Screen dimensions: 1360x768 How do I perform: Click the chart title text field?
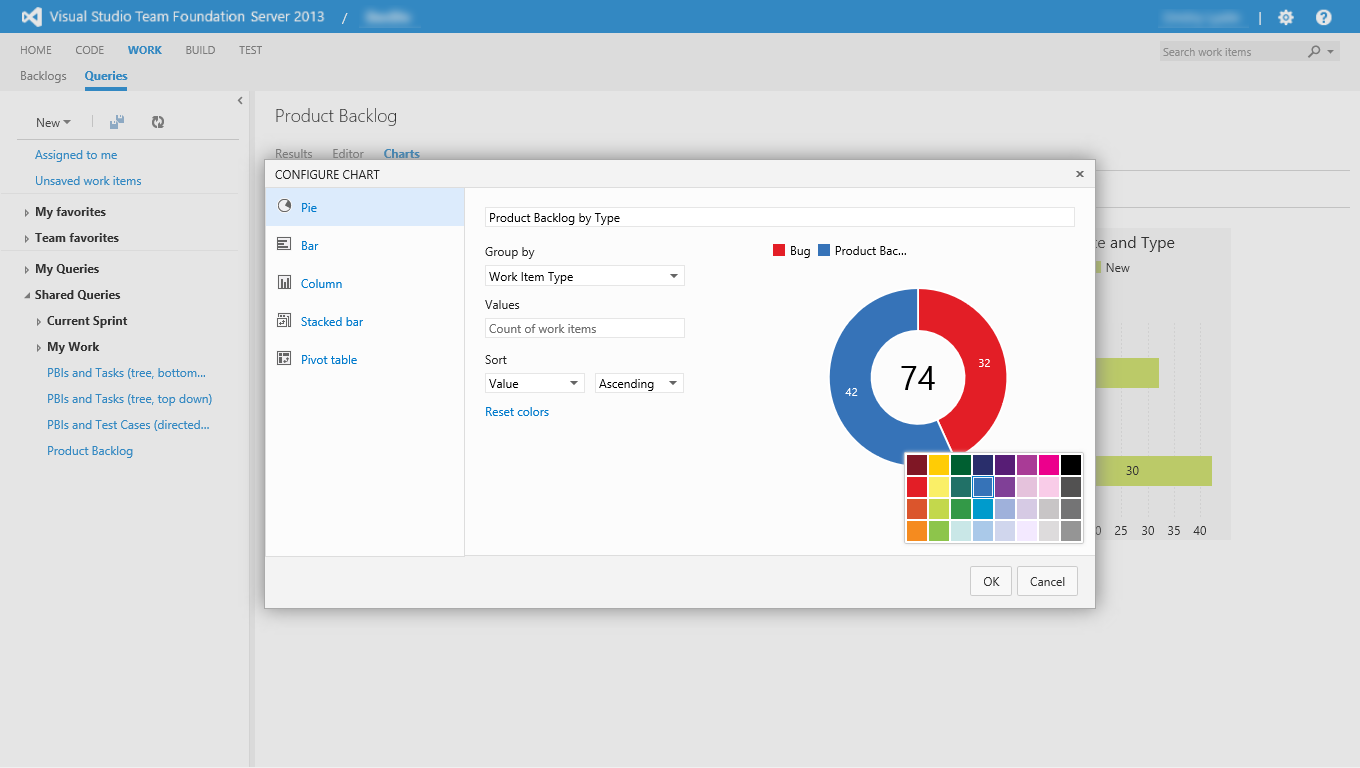[x=779, y=217]
